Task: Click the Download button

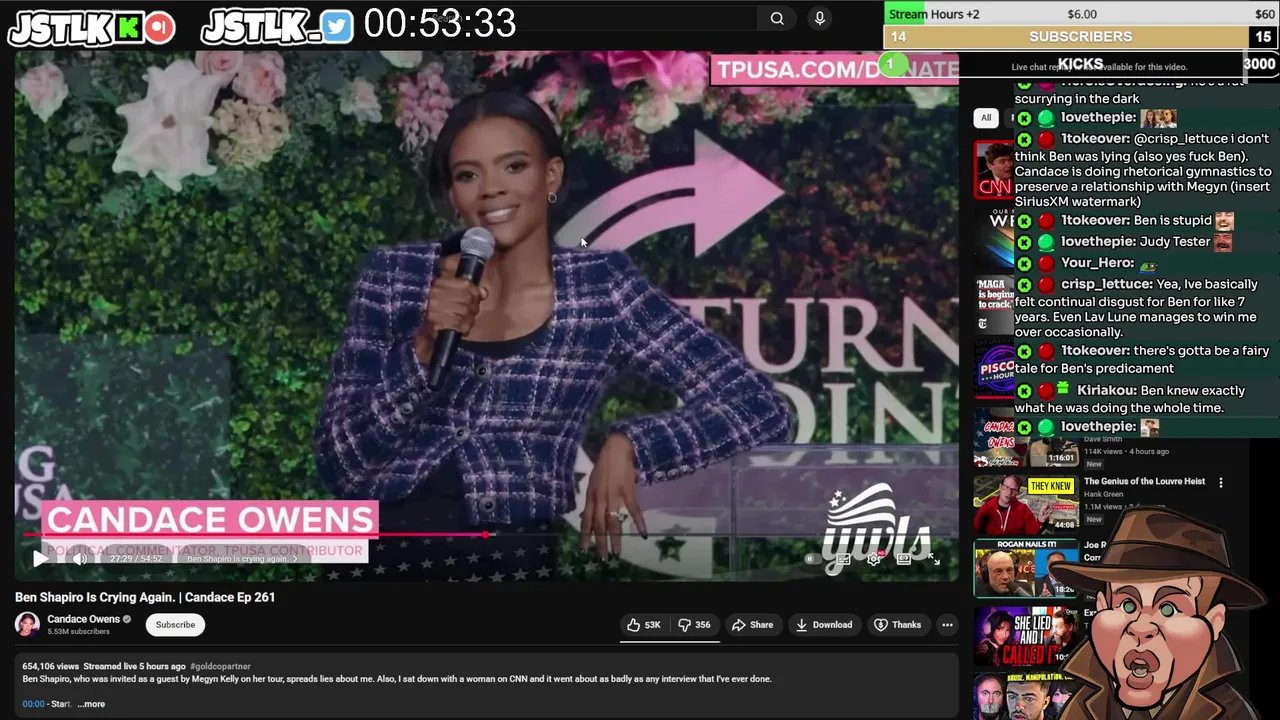Action: pos(823,625)
